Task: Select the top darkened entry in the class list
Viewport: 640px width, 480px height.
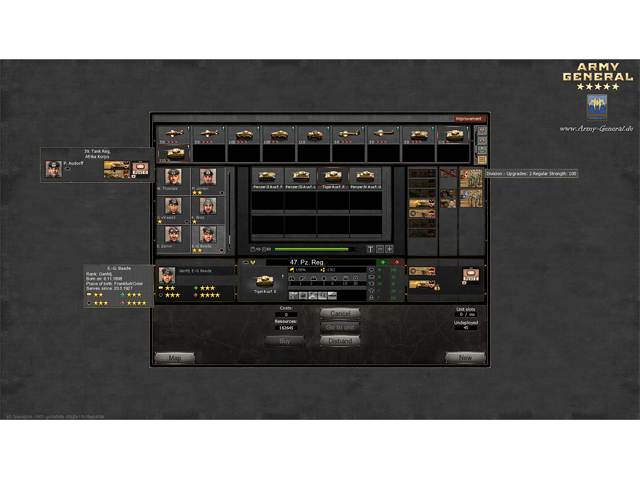Action: click(422, 173)
